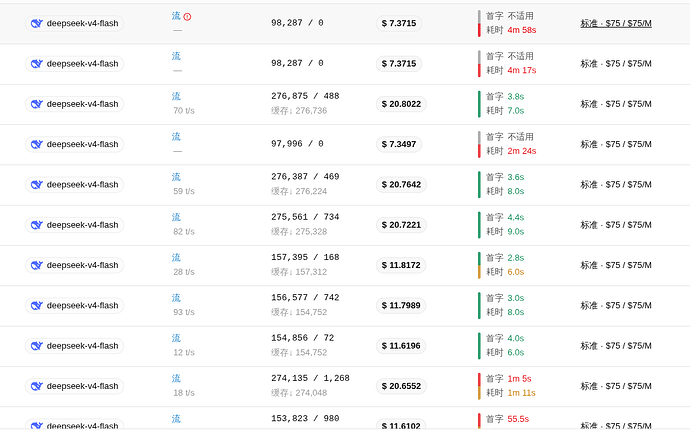The height and width of the screenshot is (439, 690).
Task: Click whale icon in the 12 t/s row
Action: [x=37, y=346]
